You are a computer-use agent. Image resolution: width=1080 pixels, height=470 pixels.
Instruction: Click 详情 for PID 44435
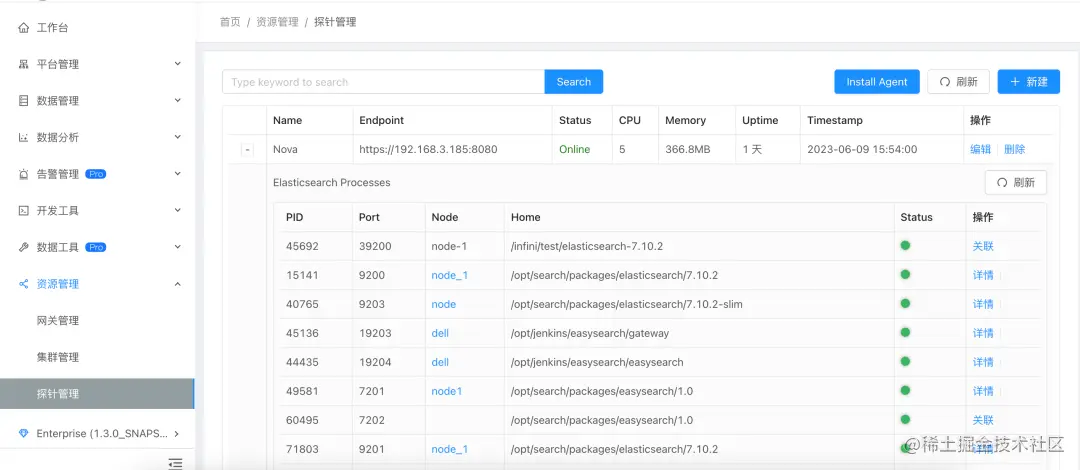tap(983, 362)
